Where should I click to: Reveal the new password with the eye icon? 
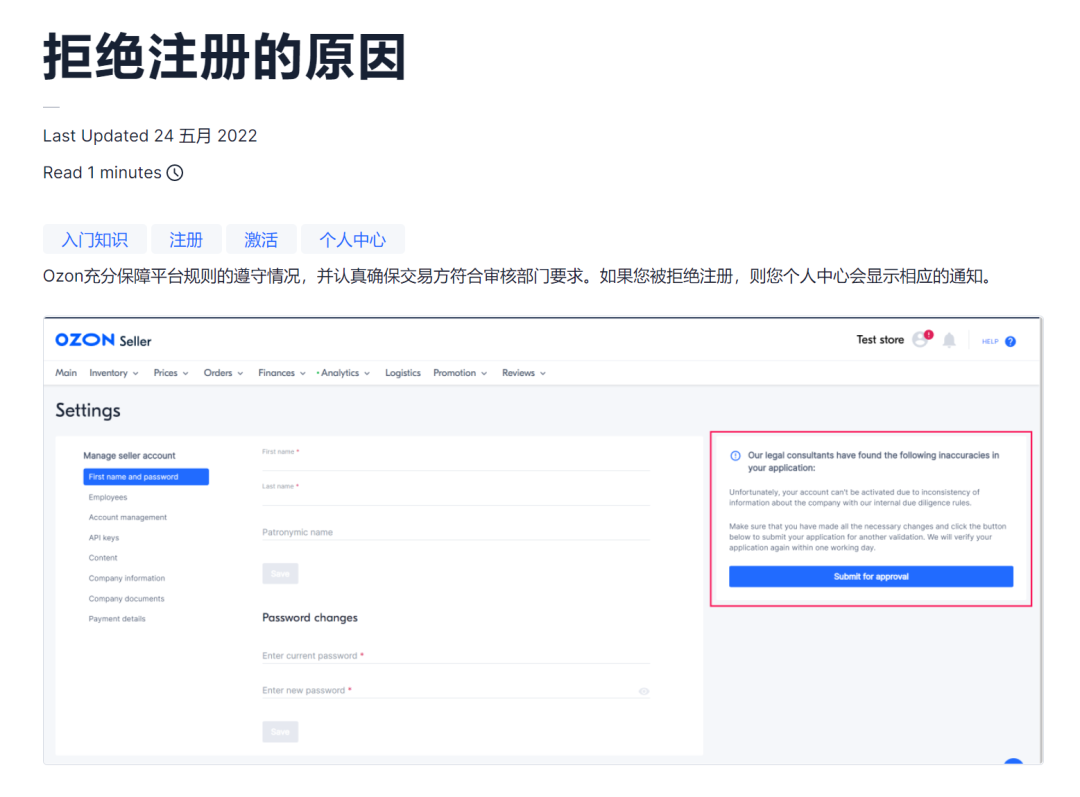[644, 690]
